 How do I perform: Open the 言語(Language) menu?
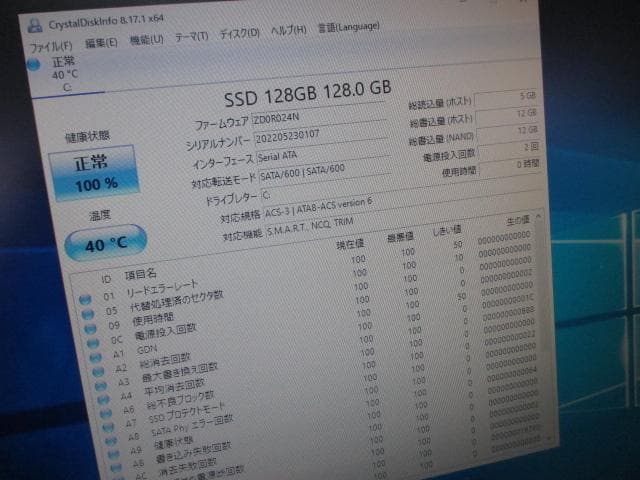(x=349, y=27)
